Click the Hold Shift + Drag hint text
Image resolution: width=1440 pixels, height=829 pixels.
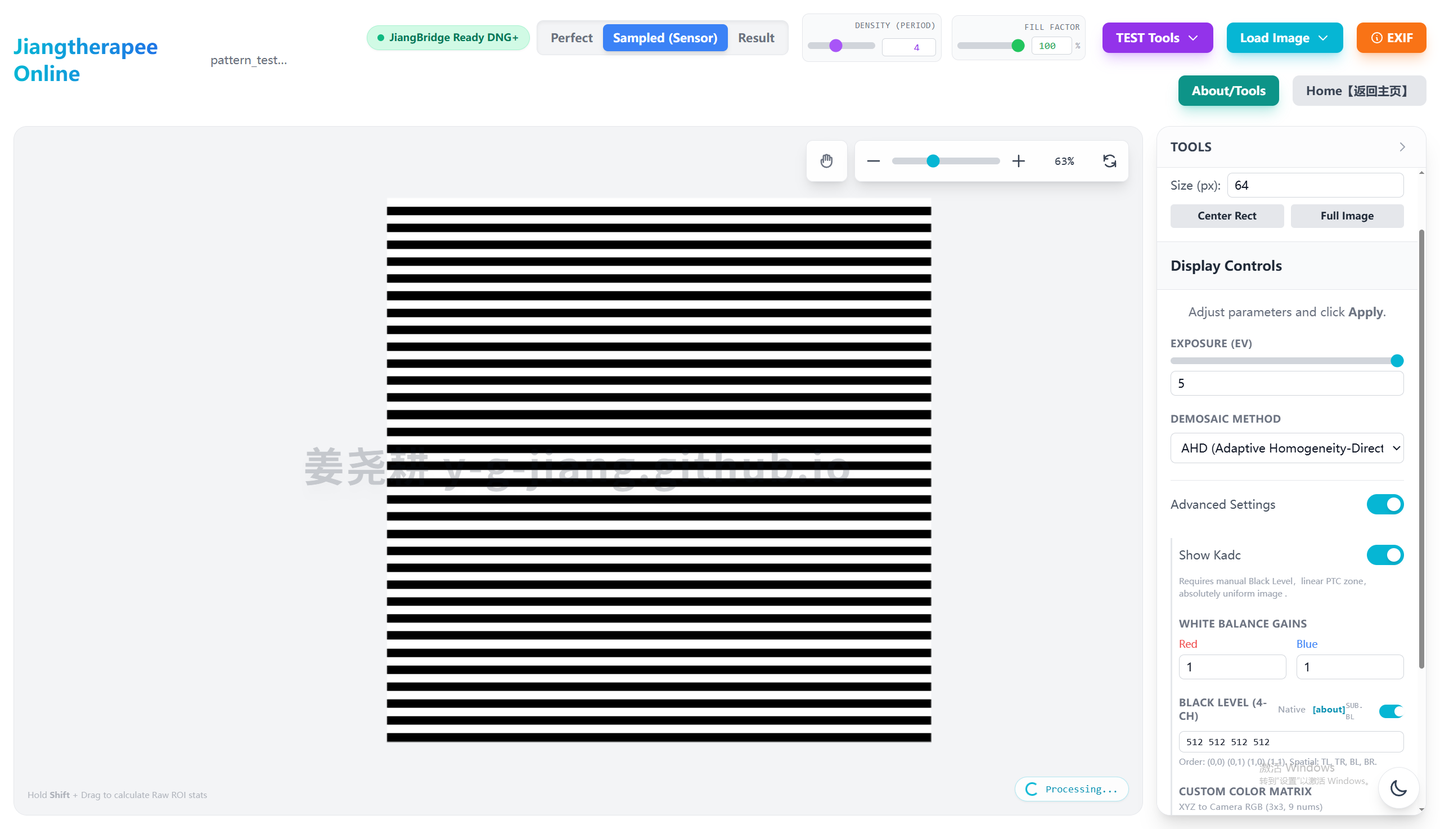coord(117,795)
